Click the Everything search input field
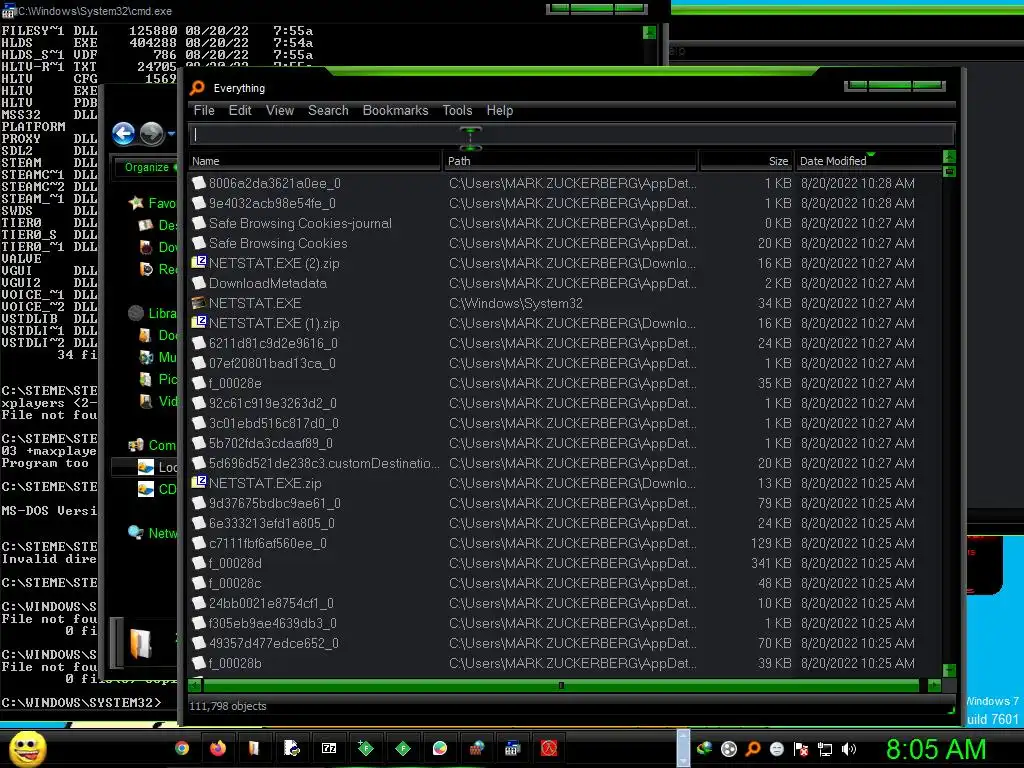The image size is (1024, 768). [571, 135]
